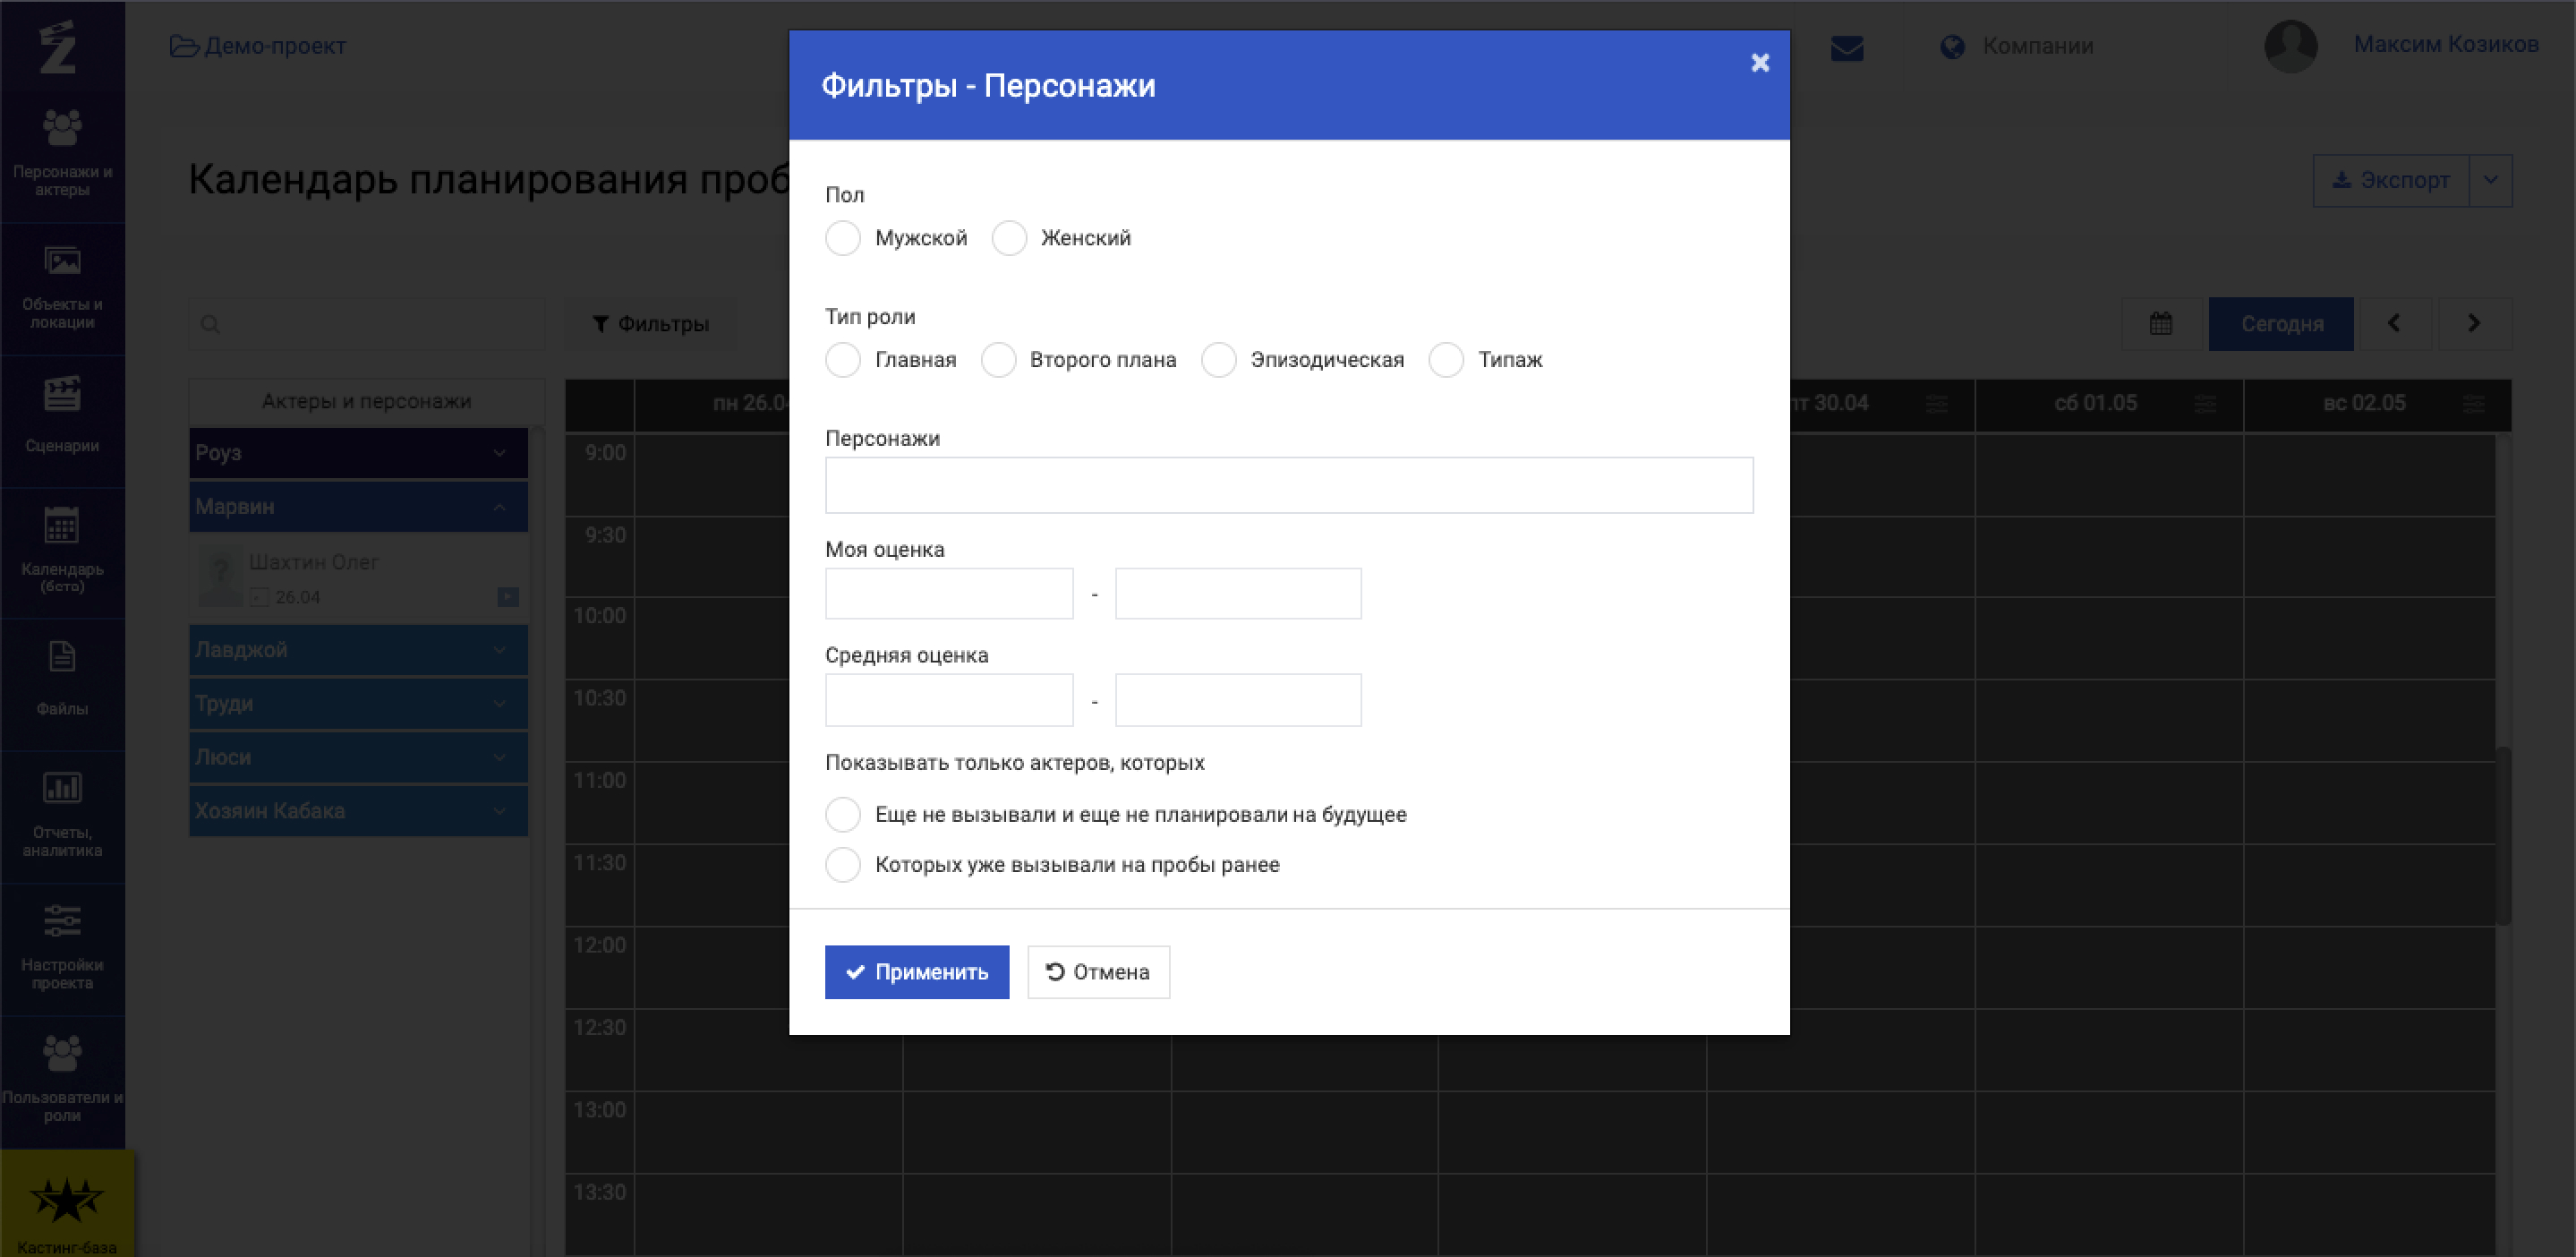This screenshot has width=2576, height=1257.
Task: Click the calendar vertical scrollbar
Action: tap(2504, 835)
